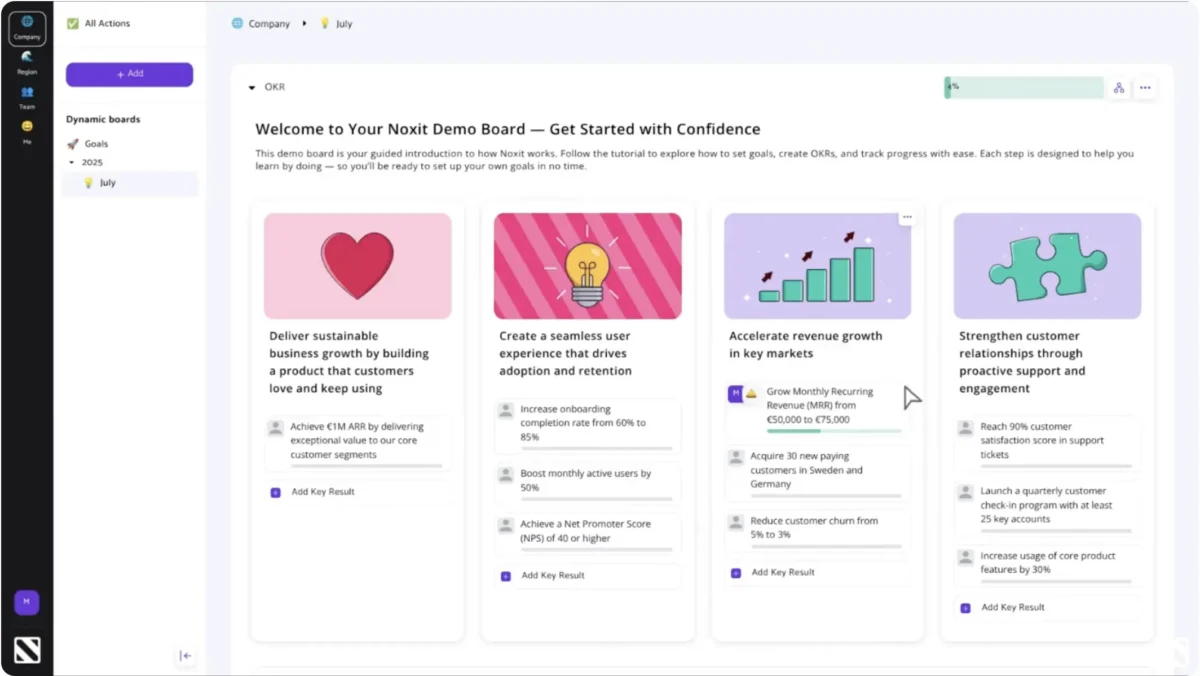
Task: Open the OKR section three-dot menu
Action: [x=1145, y=88]
